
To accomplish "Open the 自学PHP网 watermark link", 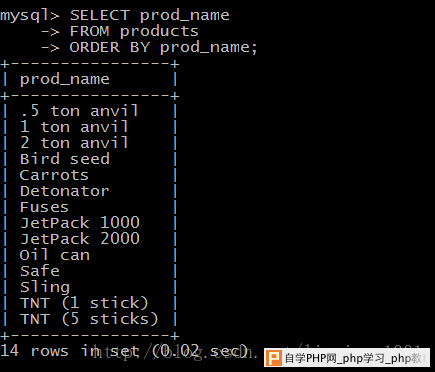I will 347,358.
